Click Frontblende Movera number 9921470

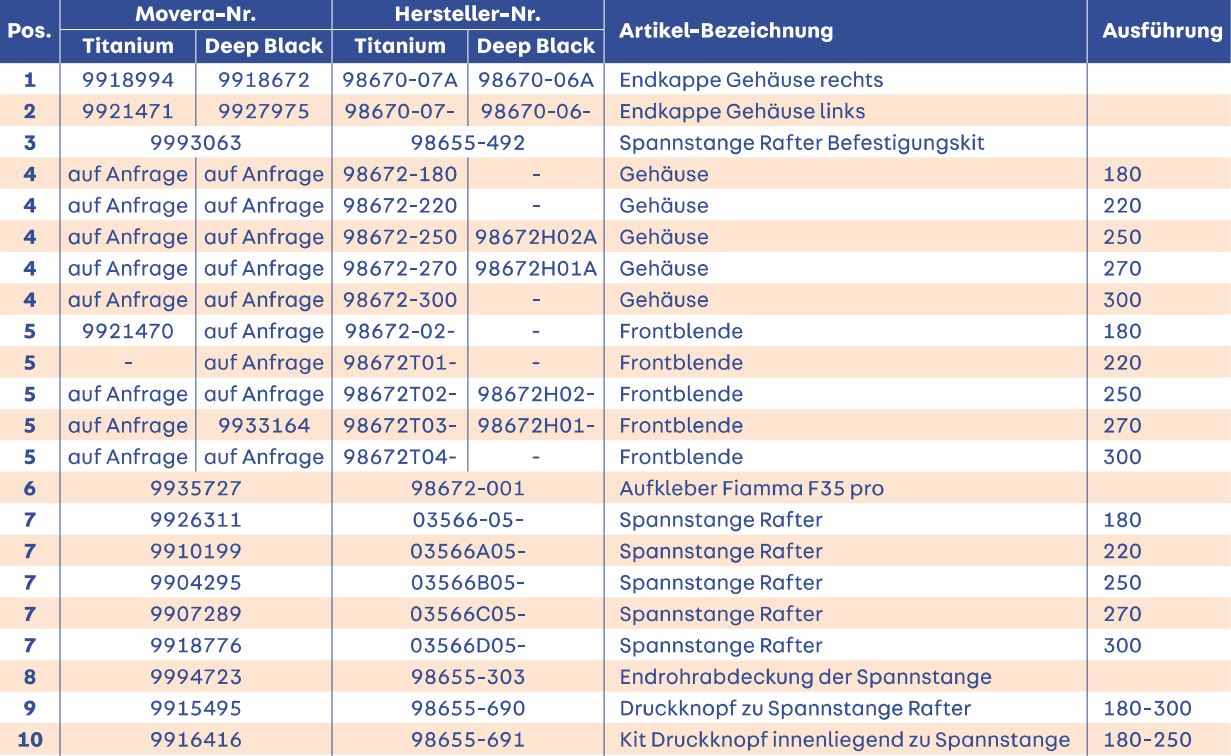[x=127, y=331]
